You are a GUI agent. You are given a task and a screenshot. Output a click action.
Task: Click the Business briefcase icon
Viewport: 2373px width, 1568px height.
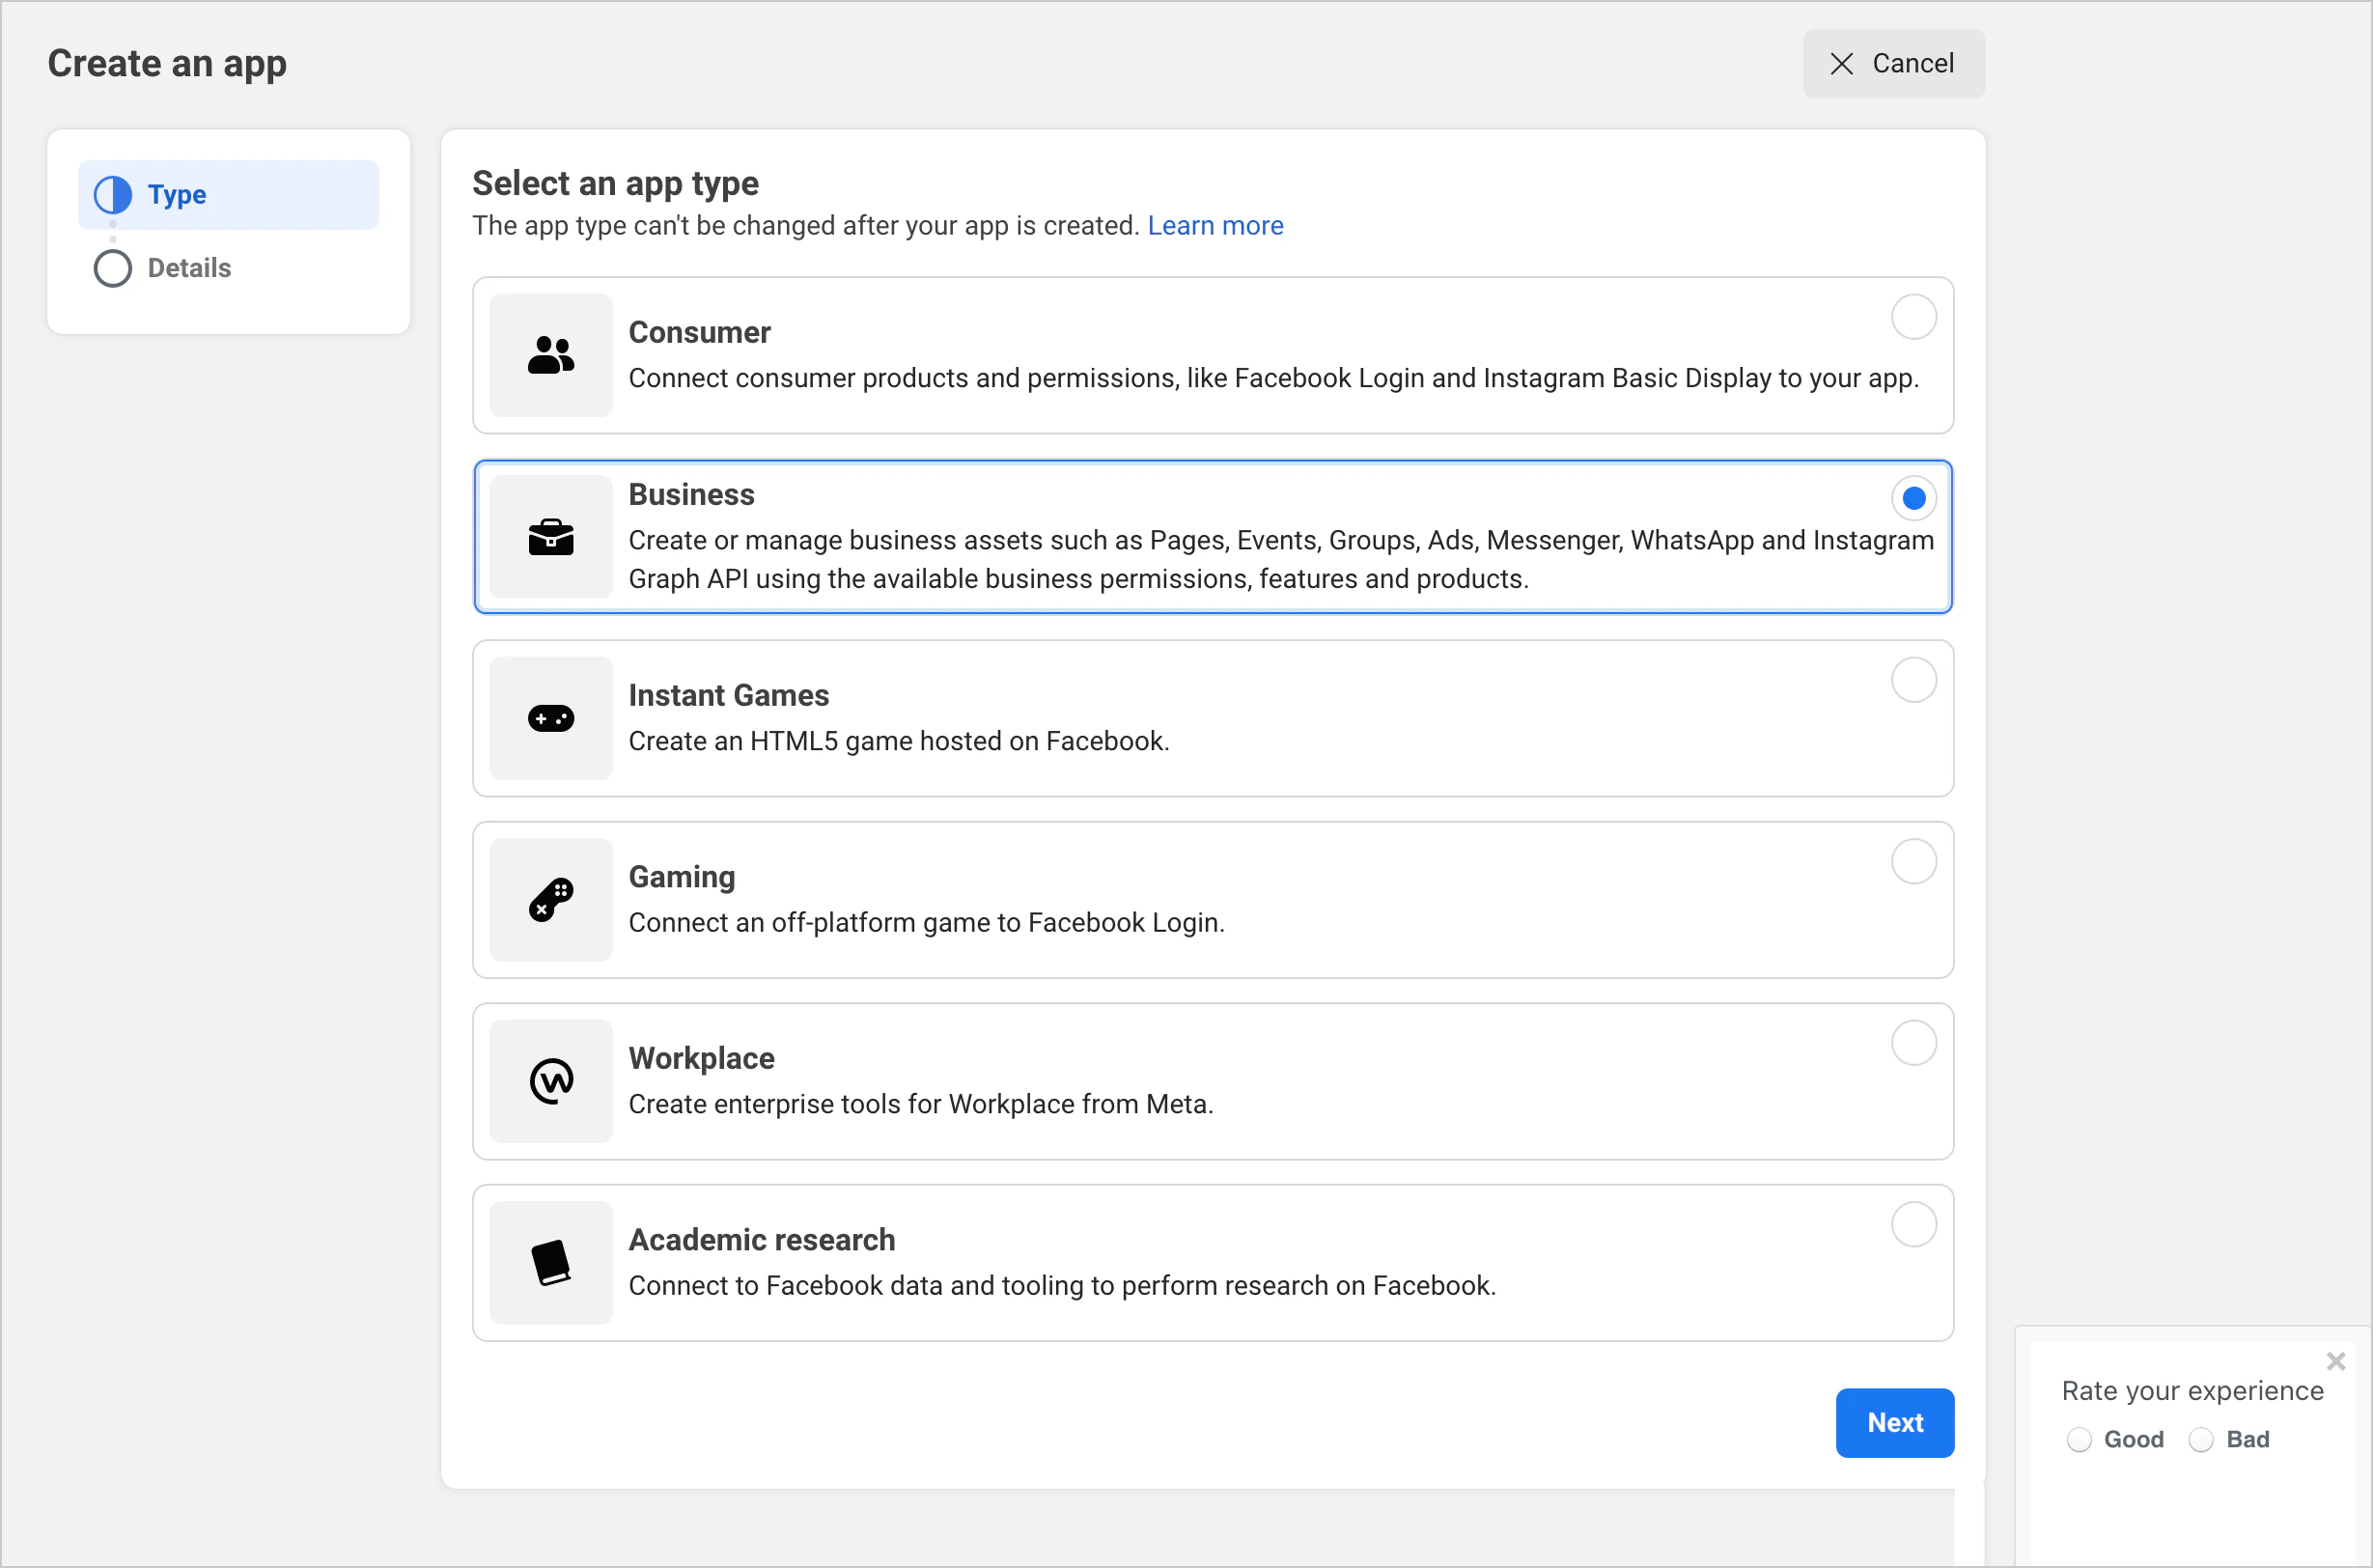551,537
